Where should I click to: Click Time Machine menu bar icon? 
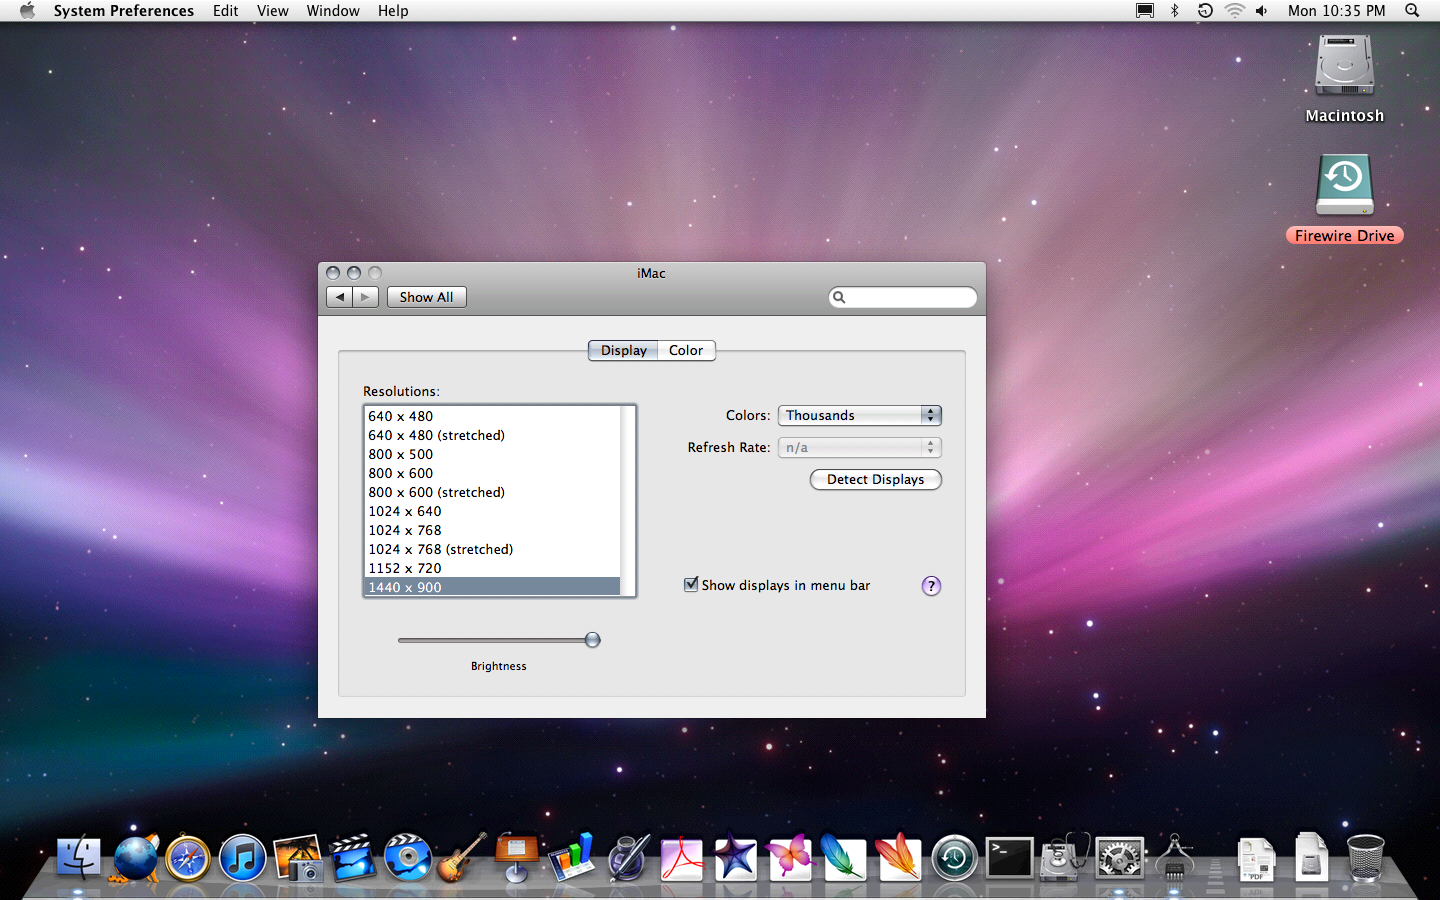pos(1205,11)
